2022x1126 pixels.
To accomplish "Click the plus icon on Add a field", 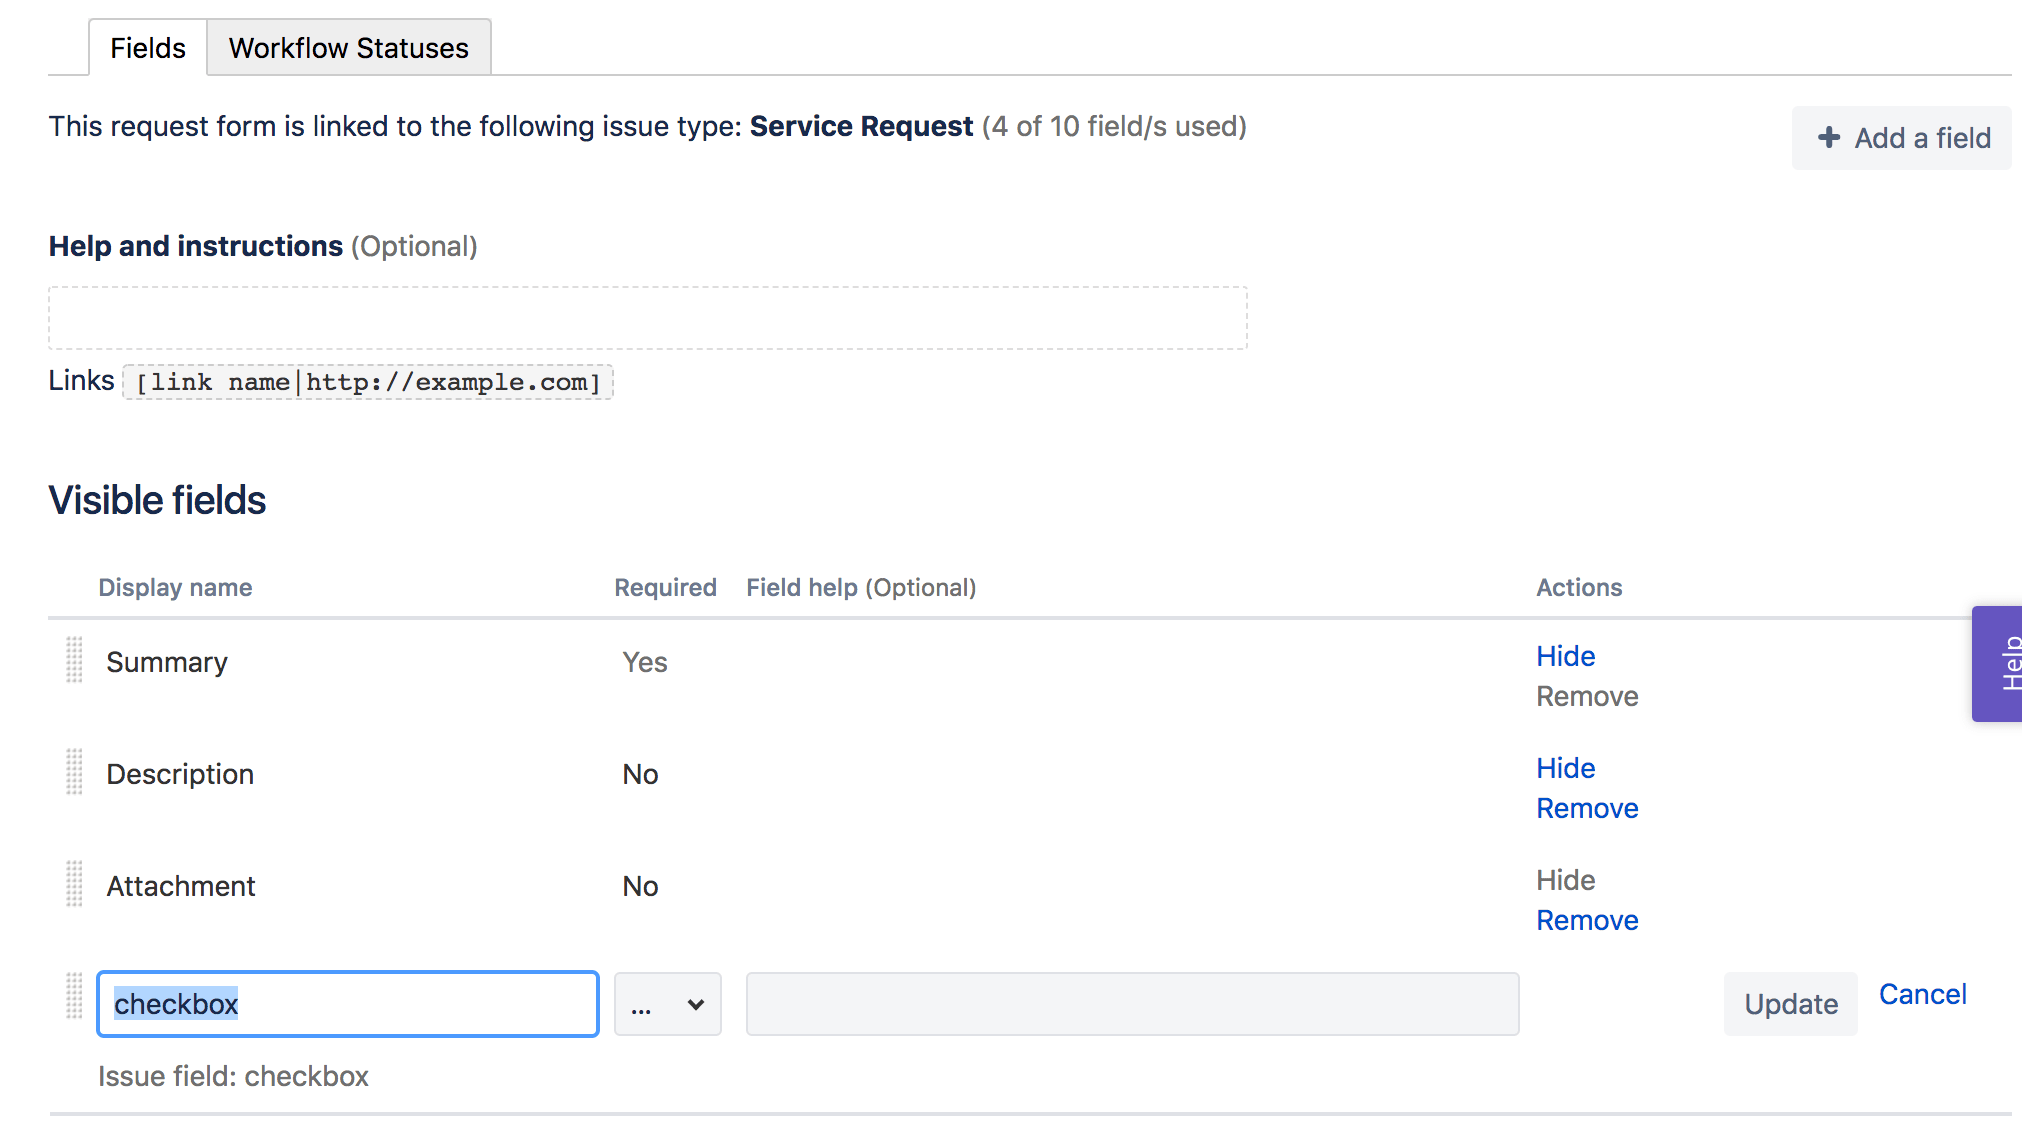I will click(1829, 137).
